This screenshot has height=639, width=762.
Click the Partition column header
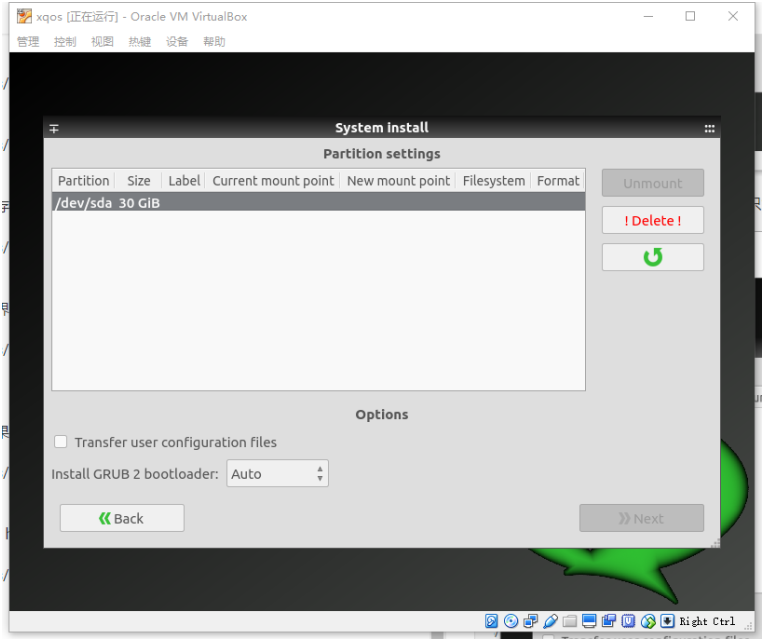84,181
